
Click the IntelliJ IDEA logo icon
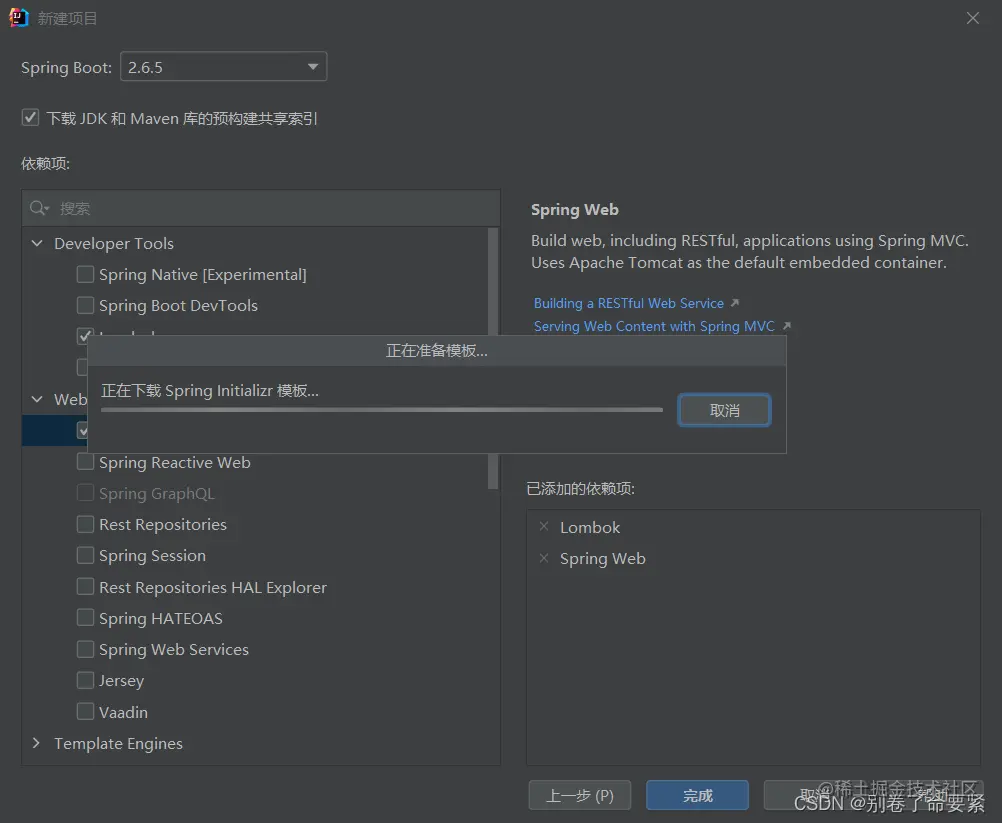[x=19, y=18]
